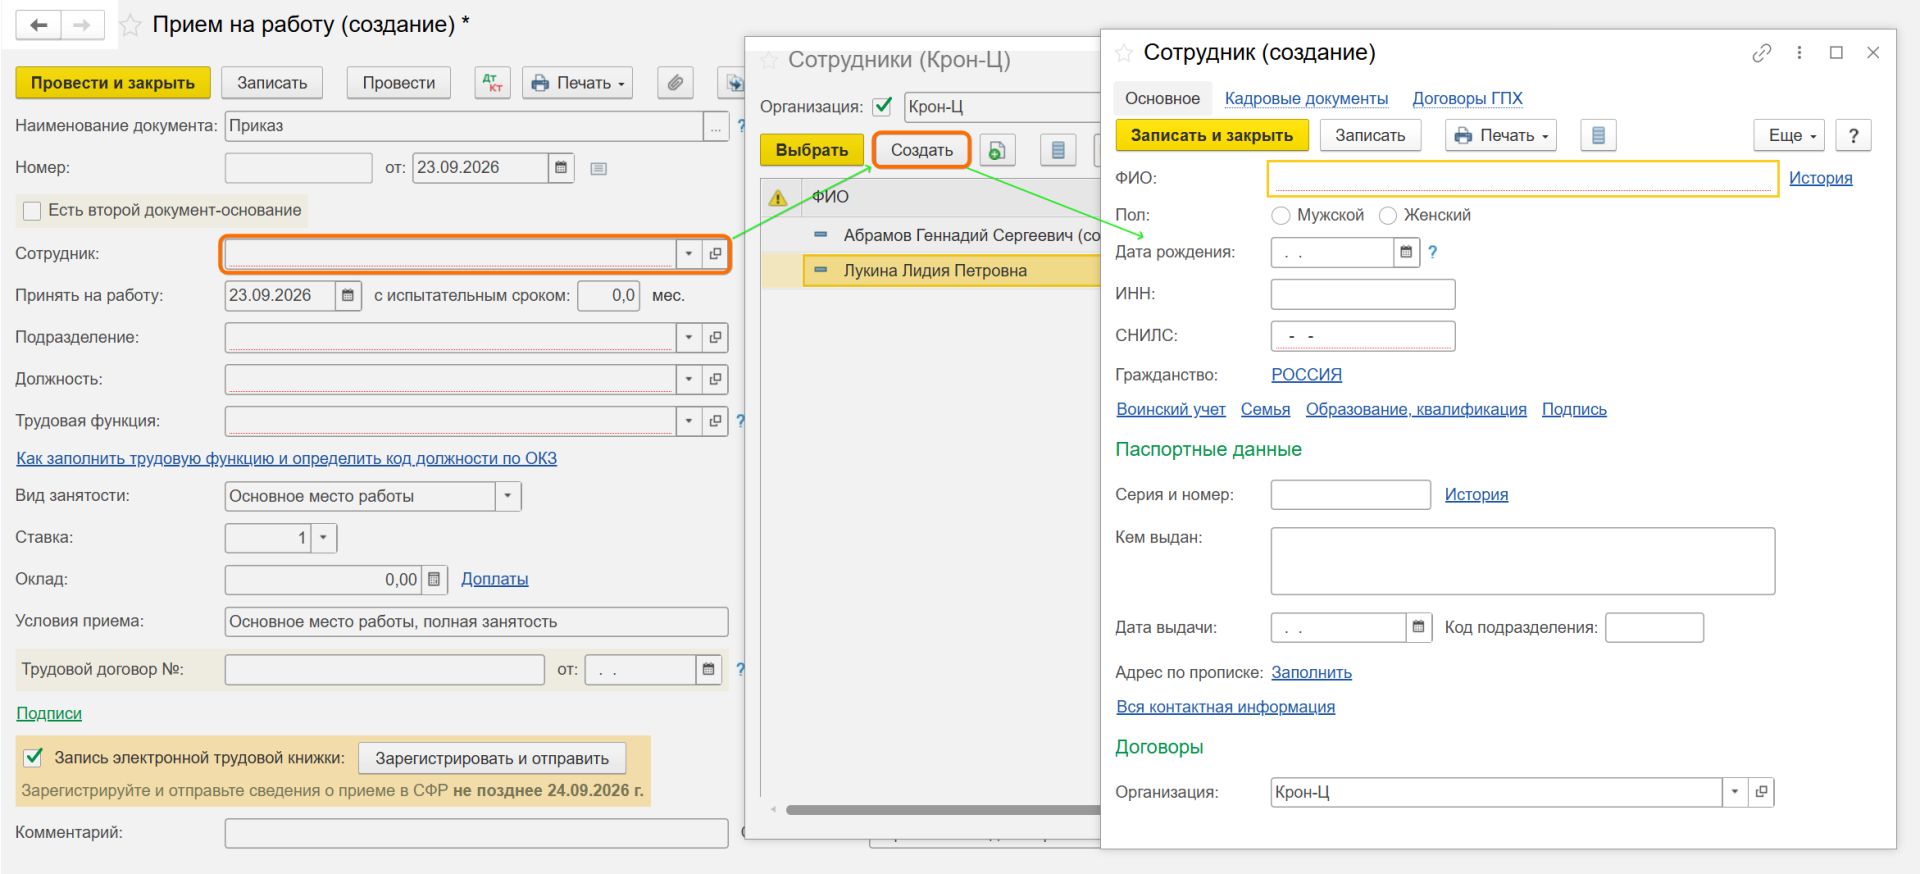Screen dimensions: 1920x874
Task: Open the Гражданство РОССИЯ link
Action: [1306, 375]
